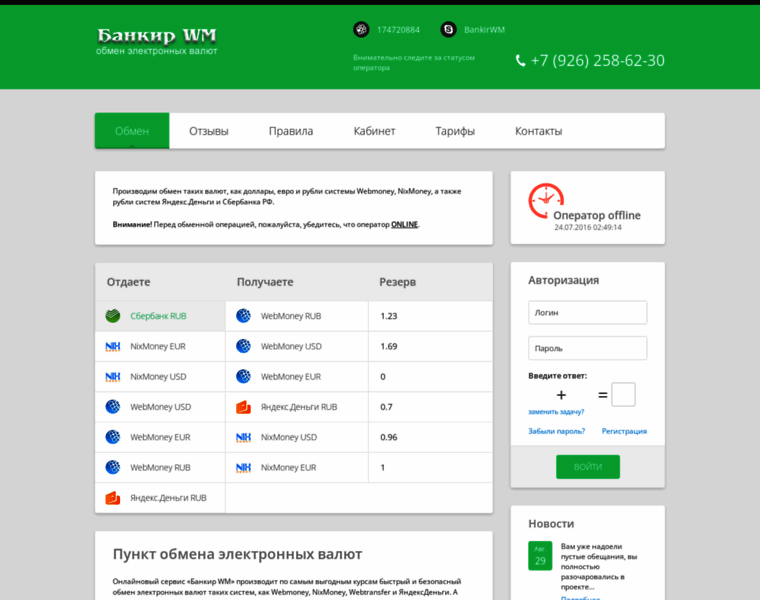The width and height of the screenshot is (760, 600).
Task: Click the Банкир WM site logo
Action: [157, 41]
